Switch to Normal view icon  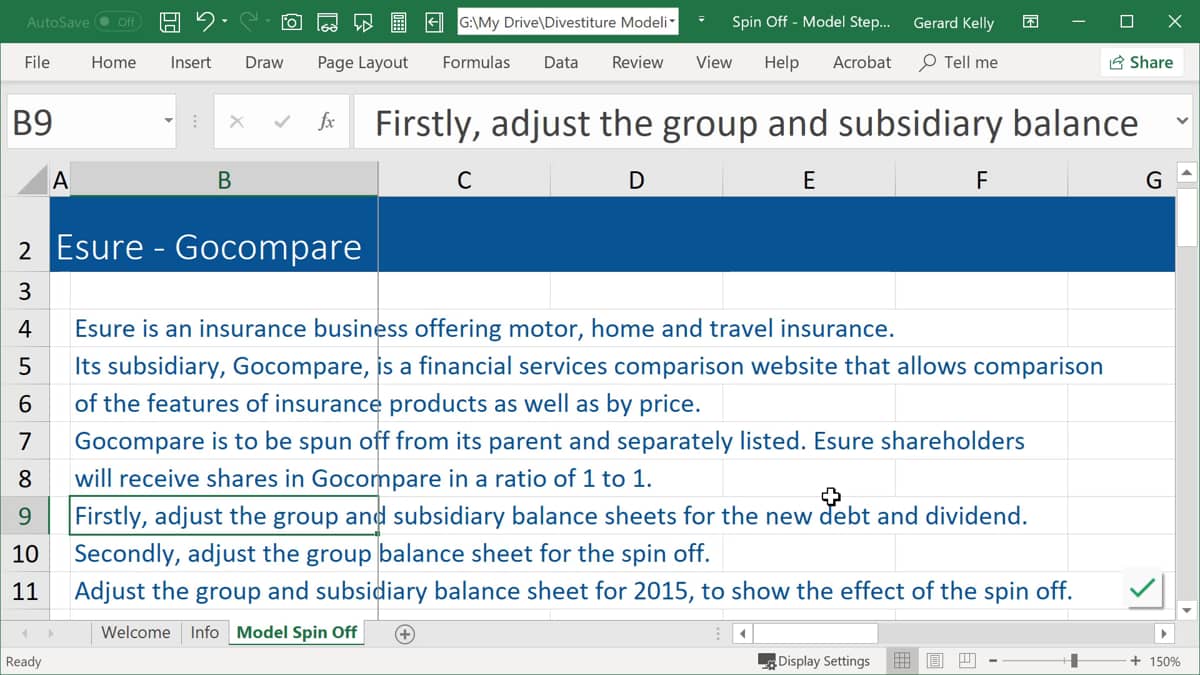click(902, 661)
